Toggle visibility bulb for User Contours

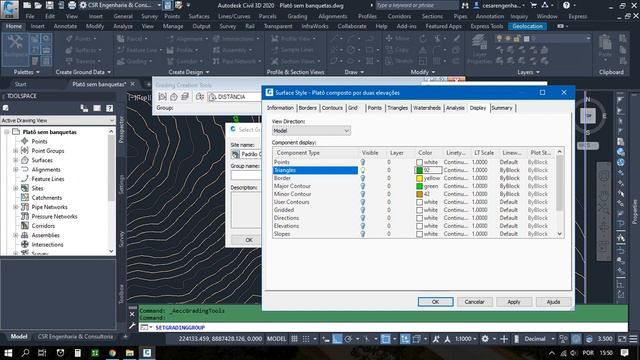coord(362,202)
